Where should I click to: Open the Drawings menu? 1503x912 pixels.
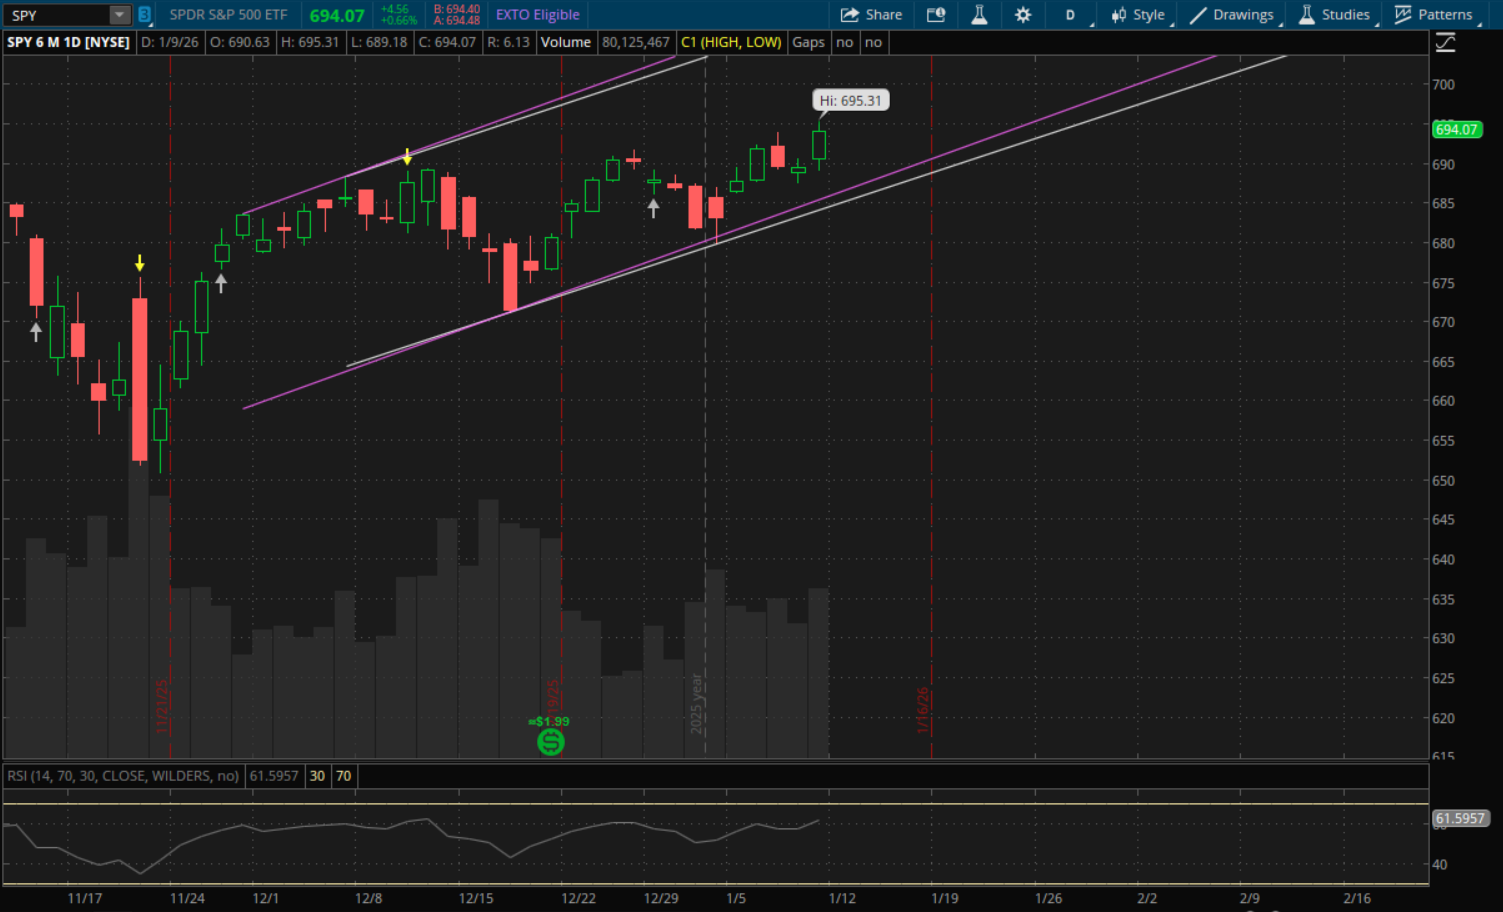(1232, 15)
